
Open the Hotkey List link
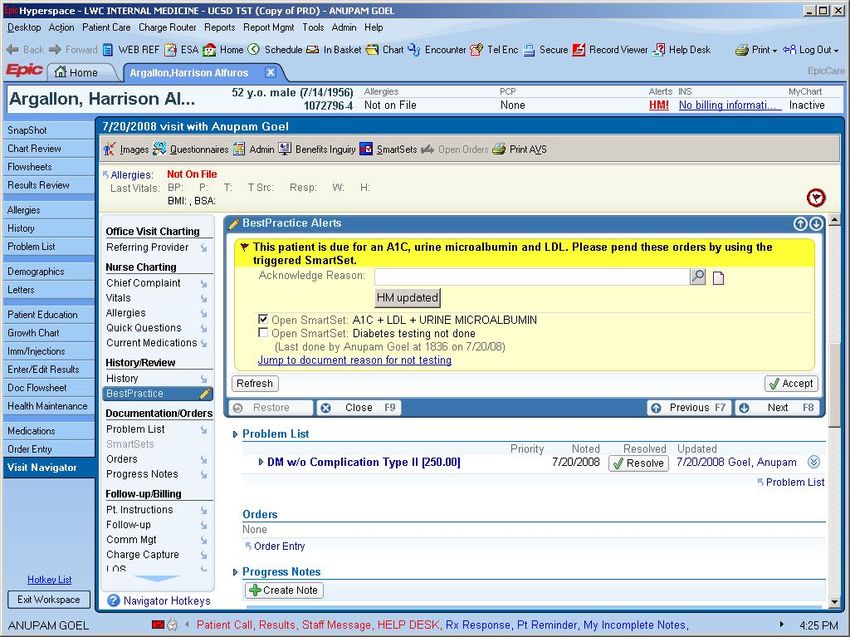pyautogui.click(x=49, y=580)
